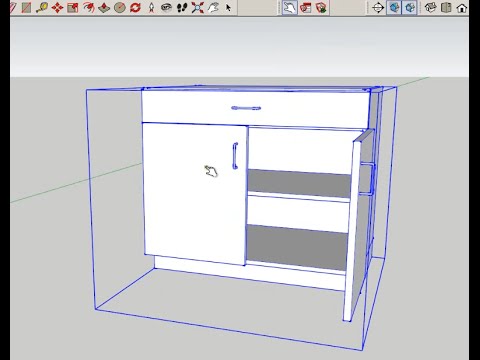
Task: Toggle Display Section Planes button
Action: tap(394, 7)
